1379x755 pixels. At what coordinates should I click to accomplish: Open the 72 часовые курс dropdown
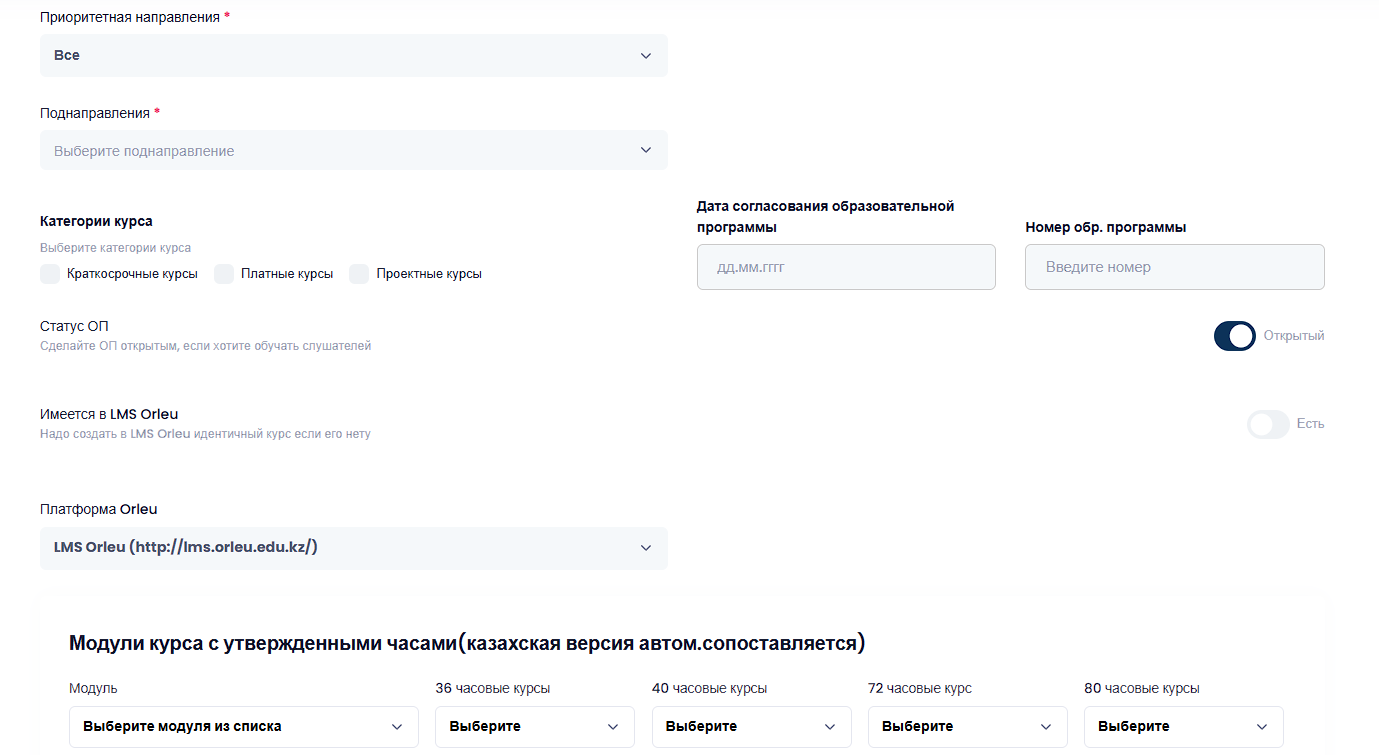(967, 727)
